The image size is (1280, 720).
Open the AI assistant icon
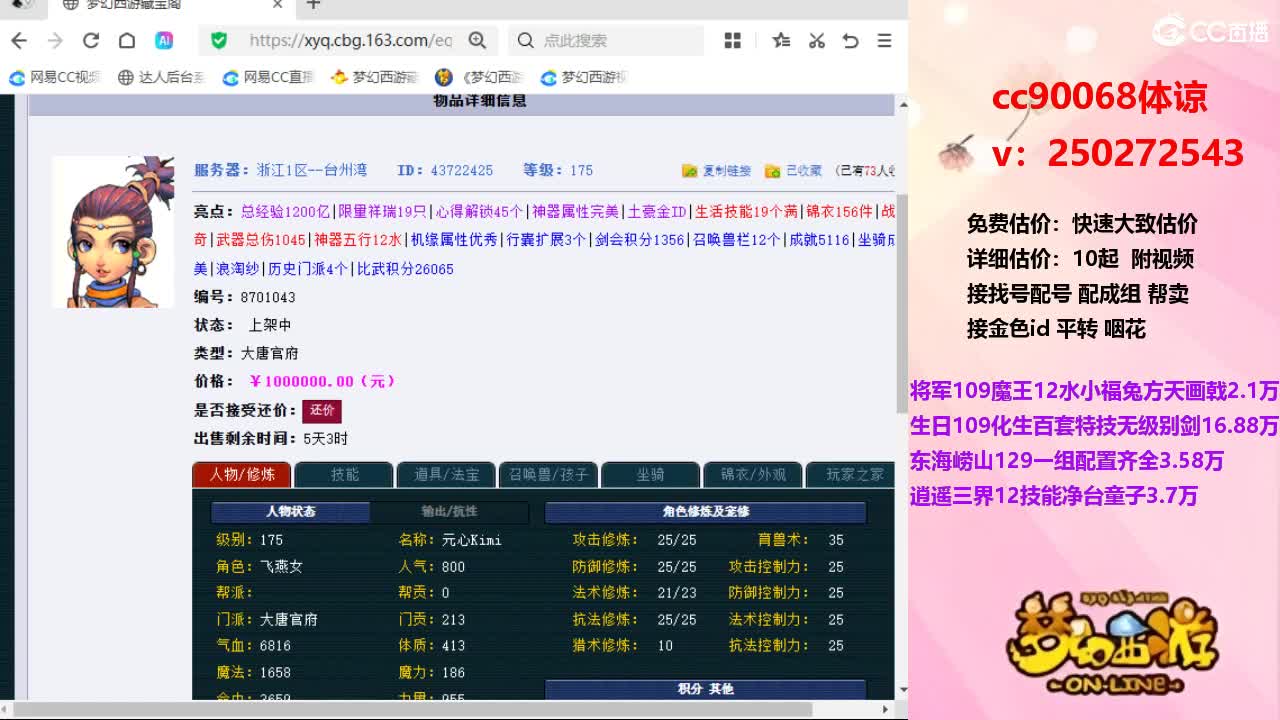click(164, 40)
